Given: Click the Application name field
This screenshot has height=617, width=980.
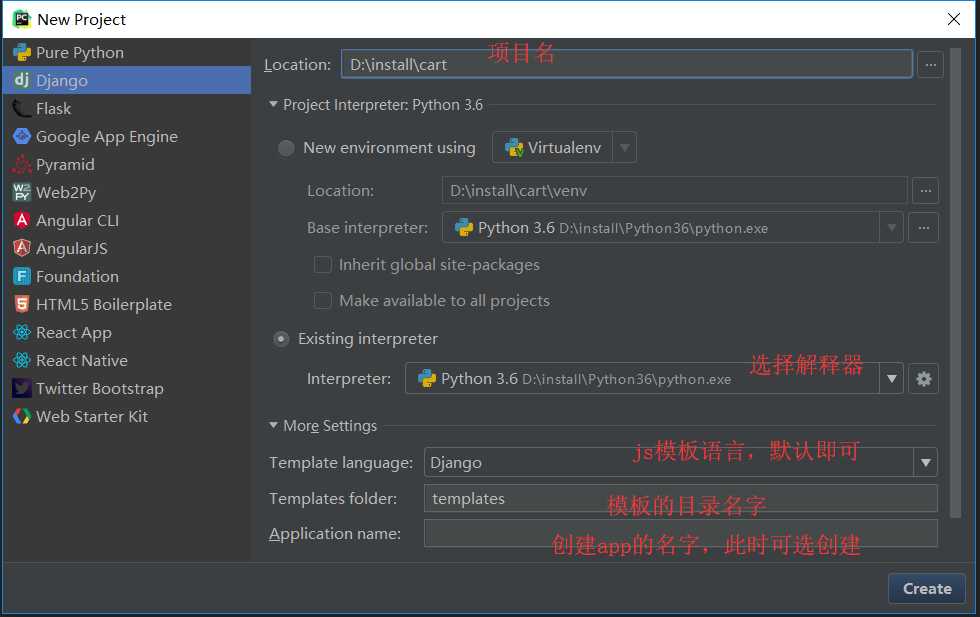Looking at the screenshot, I should coord(681,533).
